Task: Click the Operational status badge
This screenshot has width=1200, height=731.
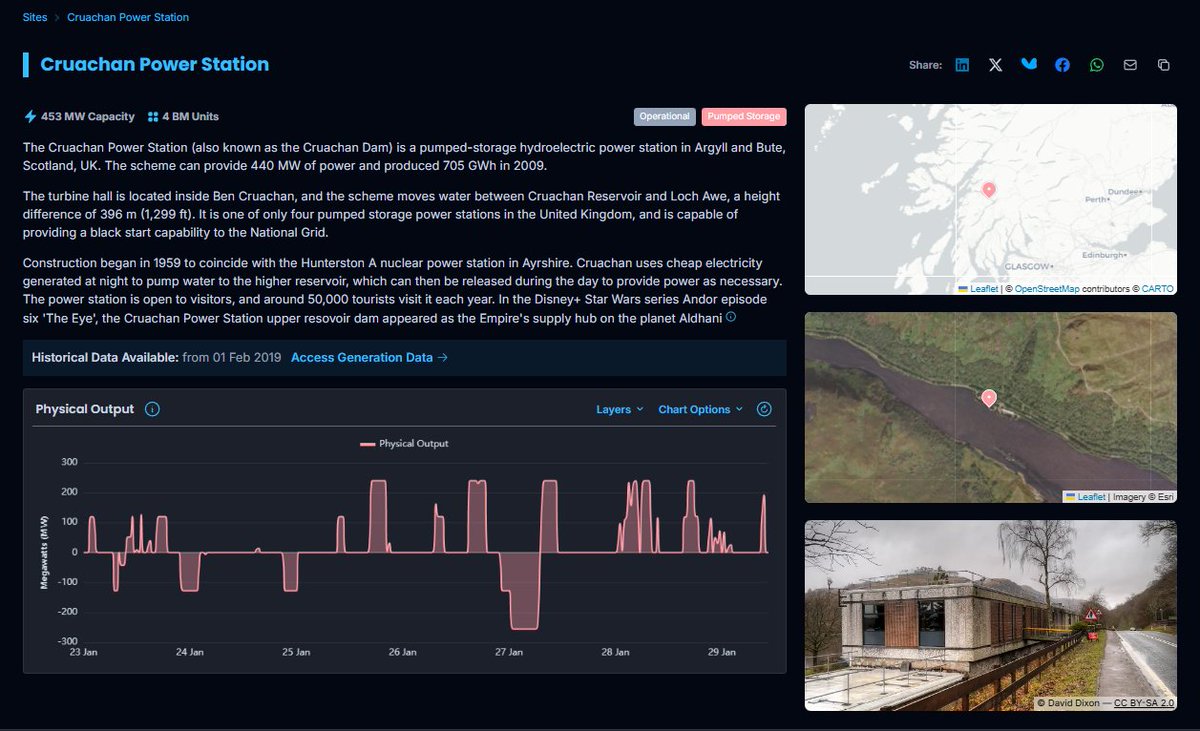Action: 665,117
